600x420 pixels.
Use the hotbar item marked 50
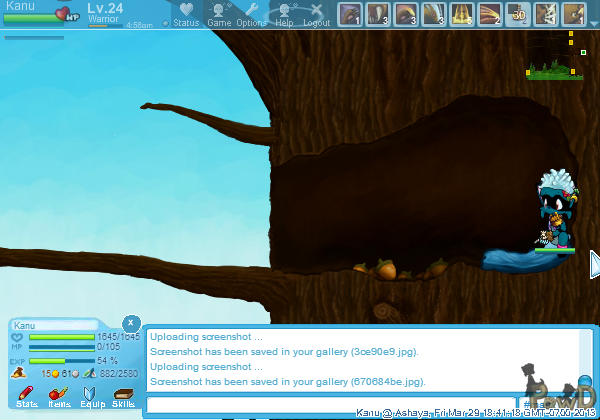pos(518,14)
